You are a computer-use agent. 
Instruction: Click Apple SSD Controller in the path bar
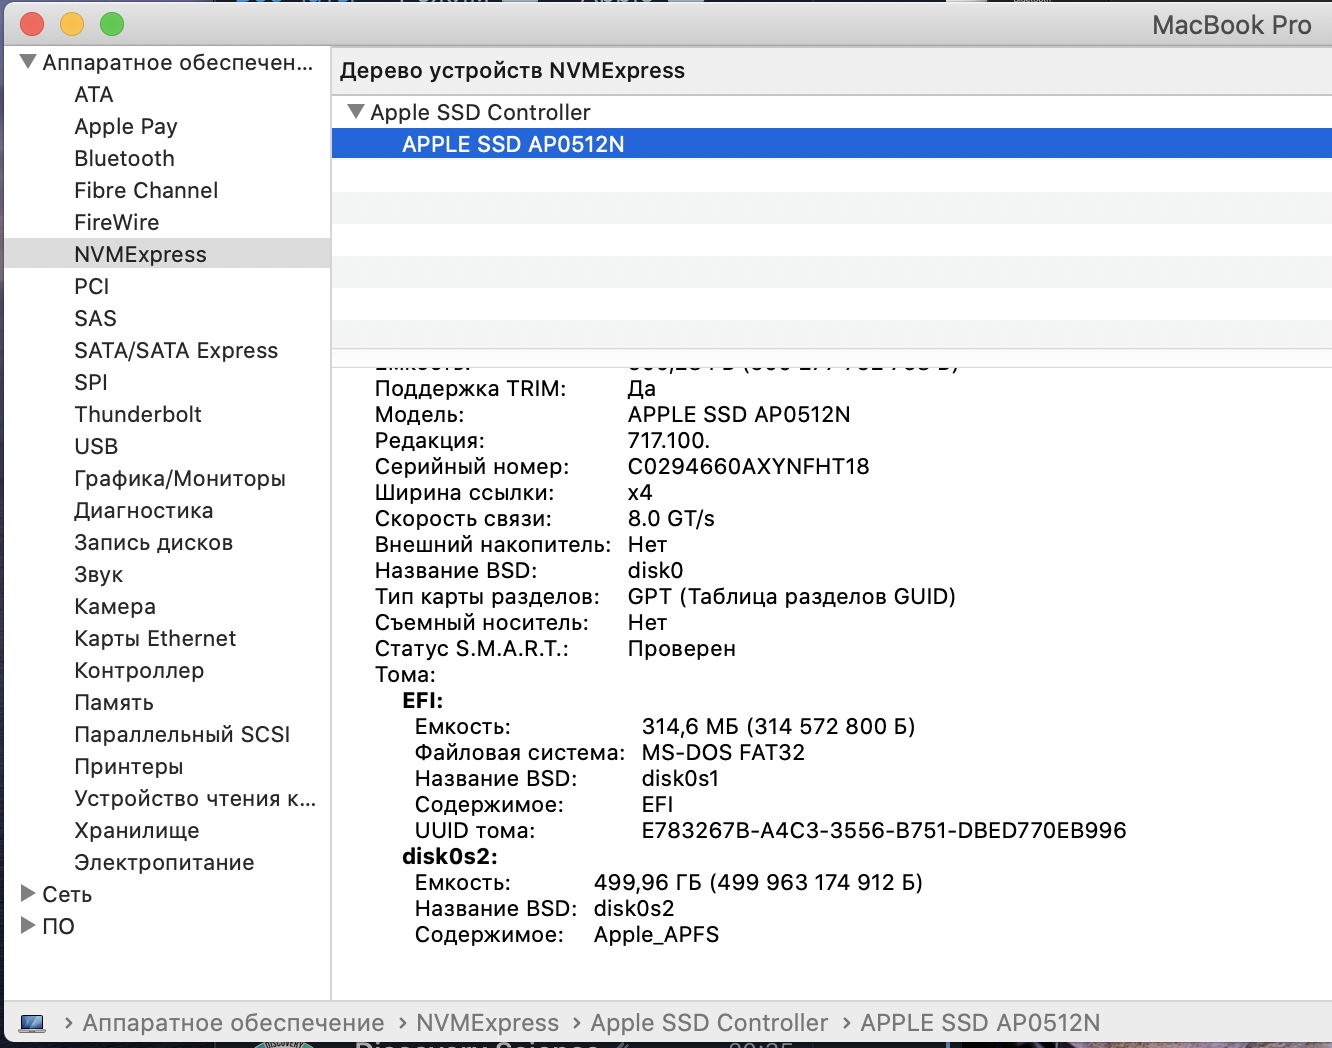tap(709, 1023)
